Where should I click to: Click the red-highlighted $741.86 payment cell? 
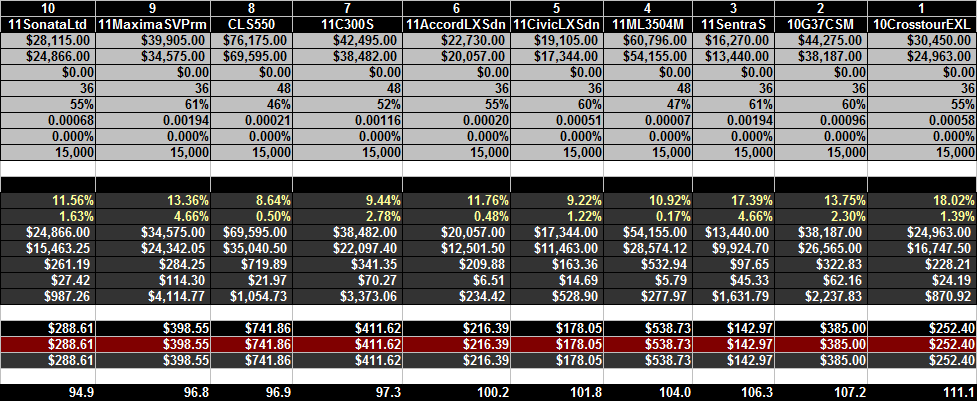click(252, 344)
